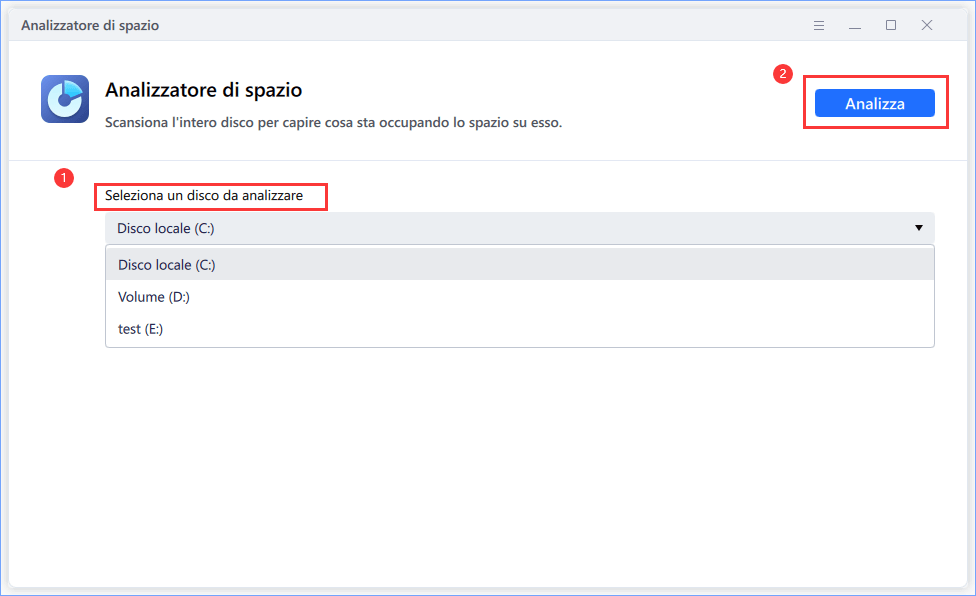Click the 'Analizzatore di spazio' heading
The height and width of the screenshot is (596, 976).
click(204, 90)
